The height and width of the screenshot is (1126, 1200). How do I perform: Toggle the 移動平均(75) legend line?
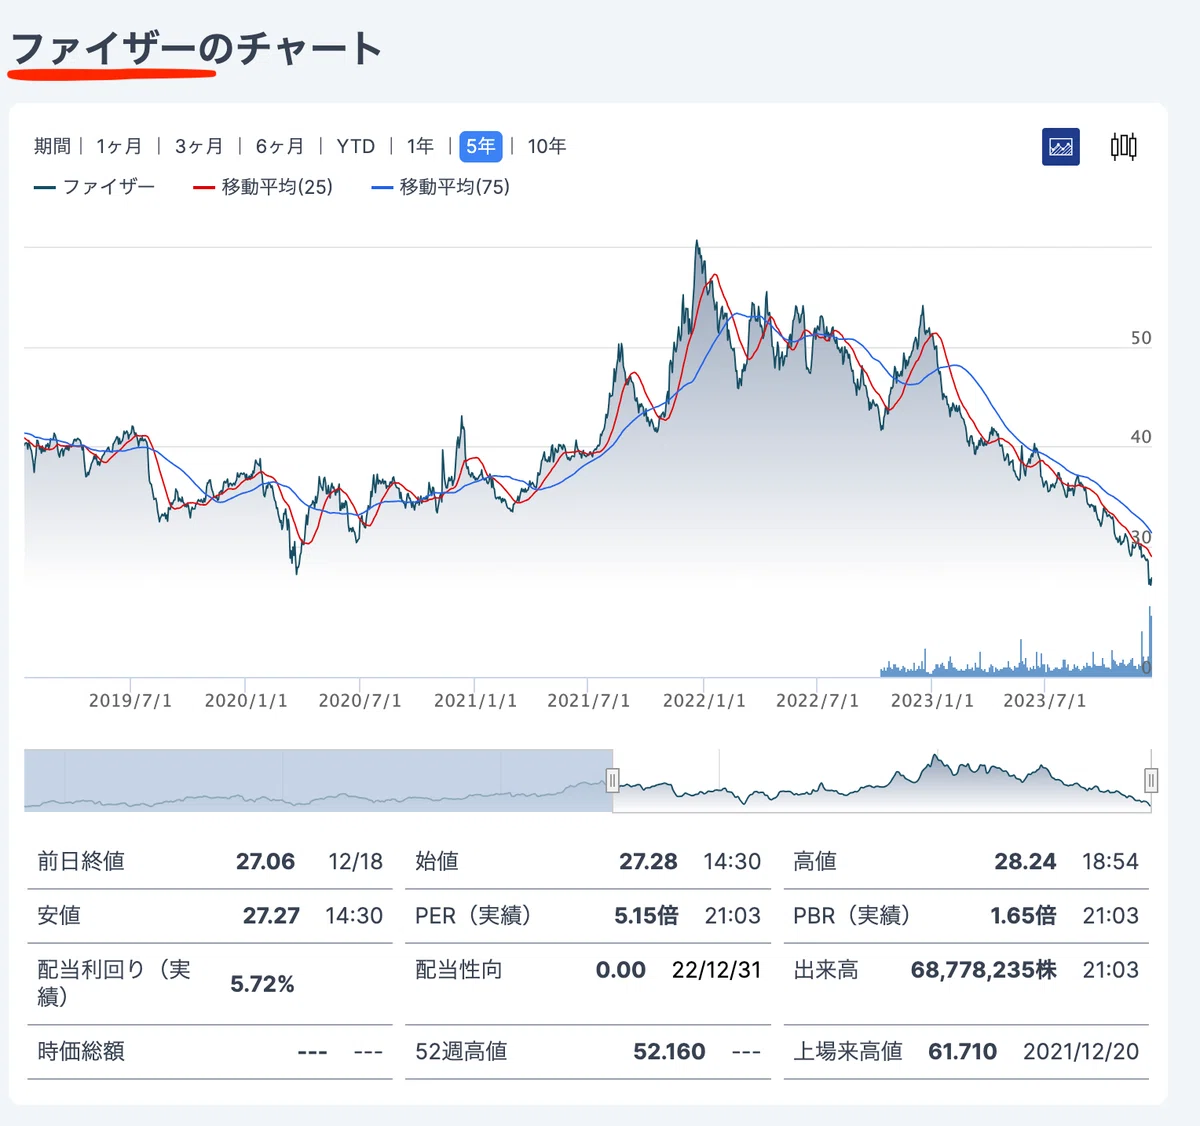[x=441, y=187]
